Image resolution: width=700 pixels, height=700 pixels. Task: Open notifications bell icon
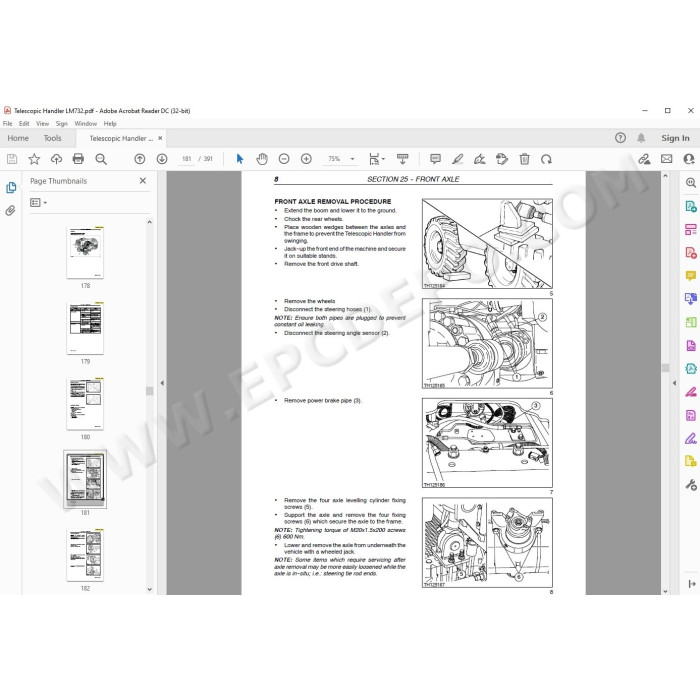641,138
